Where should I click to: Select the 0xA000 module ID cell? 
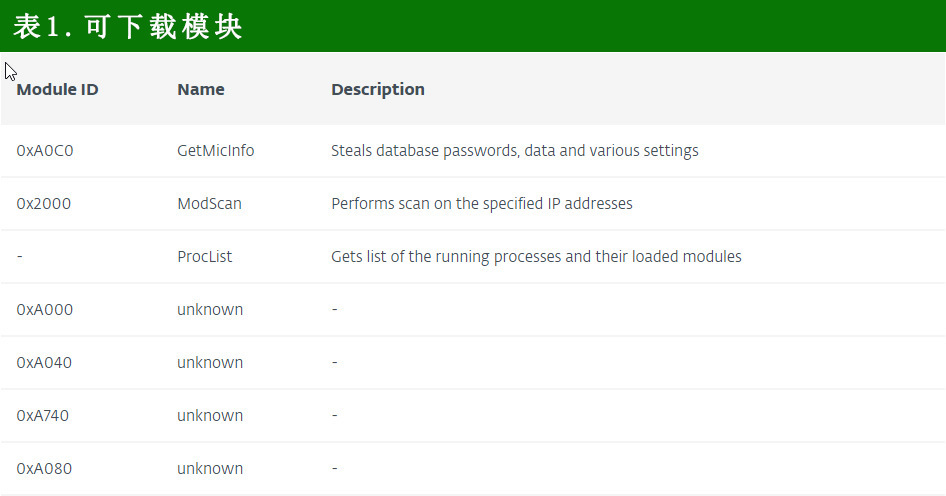tap(45, 310)
